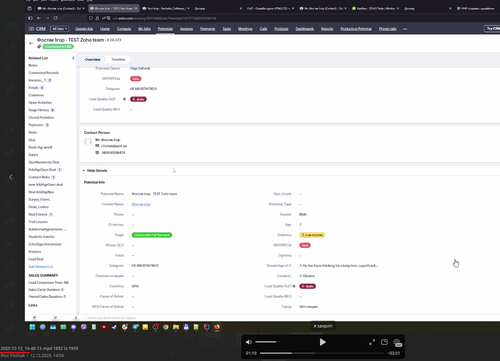Play the video with the play button

pyautogui.click(x=322, y=342)
